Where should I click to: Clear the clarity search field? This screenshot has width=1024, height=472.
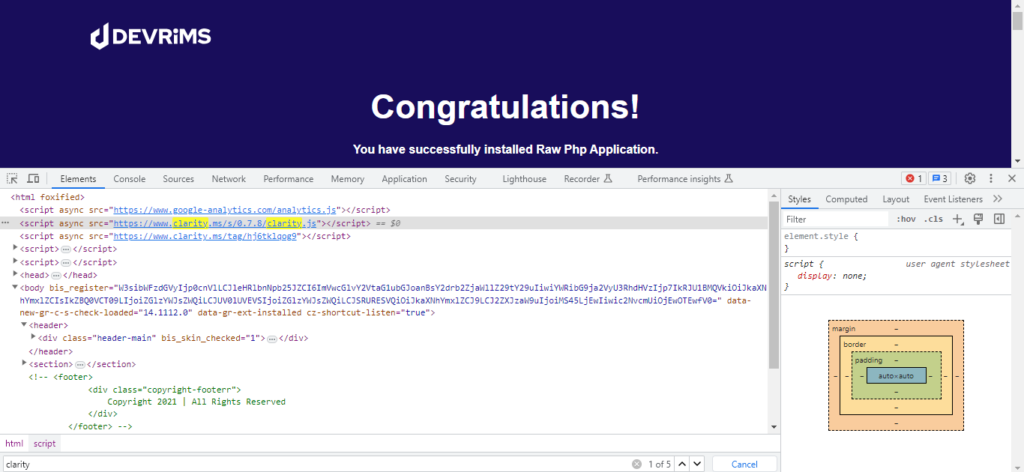click(x=637, y=464)
